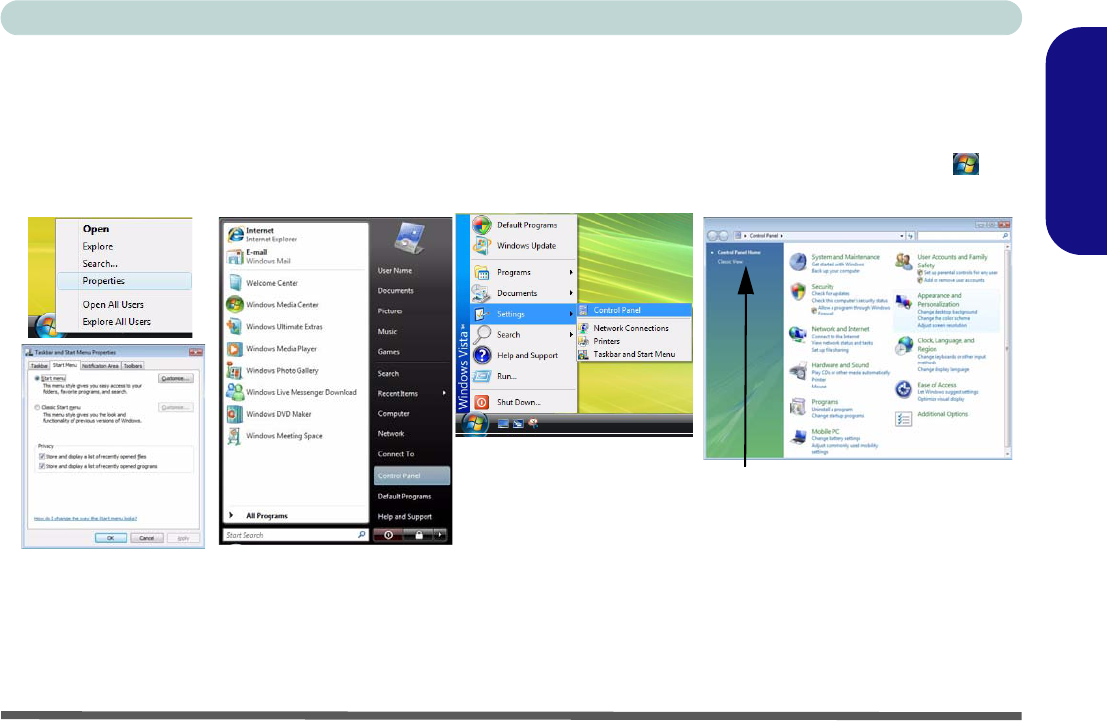The height and width of the screenshot is (721, 1107).
Task: Click the power button in Start menu
Action: tap(390, 535)
